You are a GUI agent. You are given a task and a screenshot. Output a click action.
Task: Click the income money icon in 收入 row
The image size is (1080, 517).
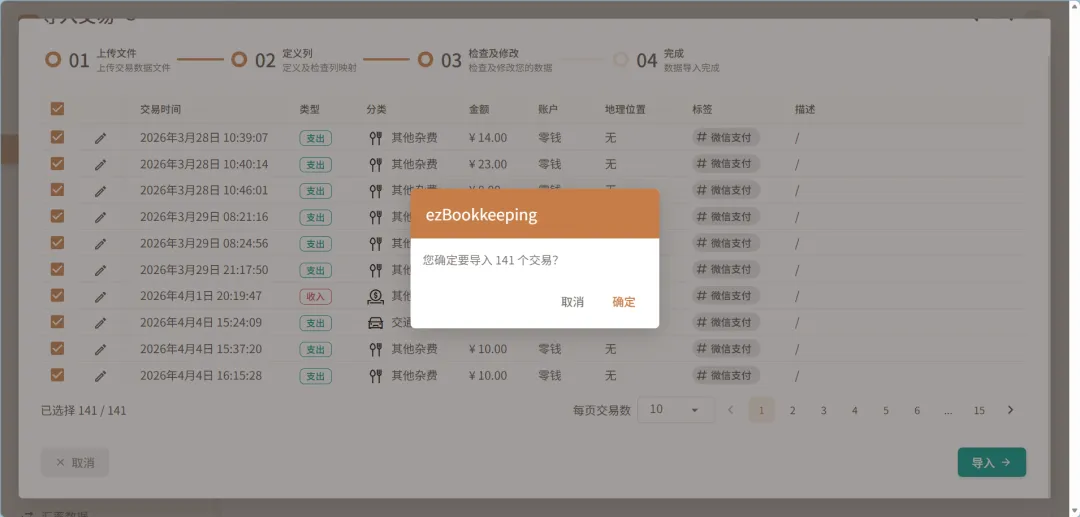coord(375,297)
